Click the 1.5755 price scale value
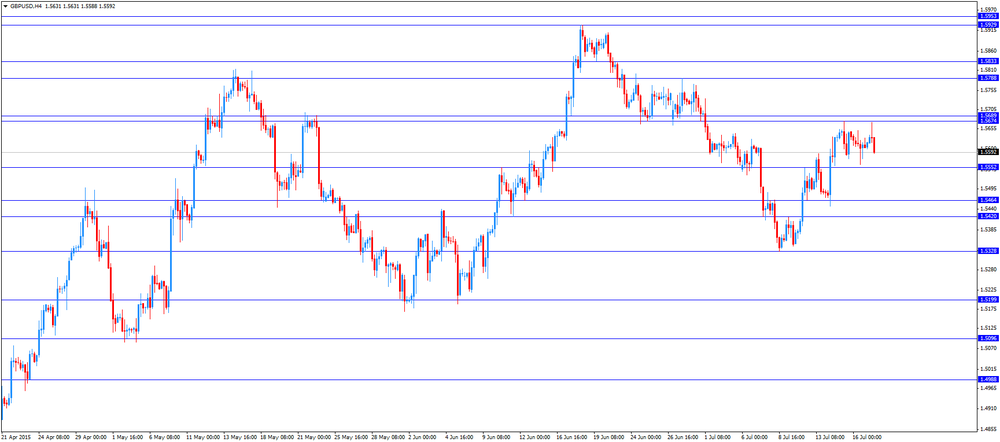 click(x=989, y=89)
